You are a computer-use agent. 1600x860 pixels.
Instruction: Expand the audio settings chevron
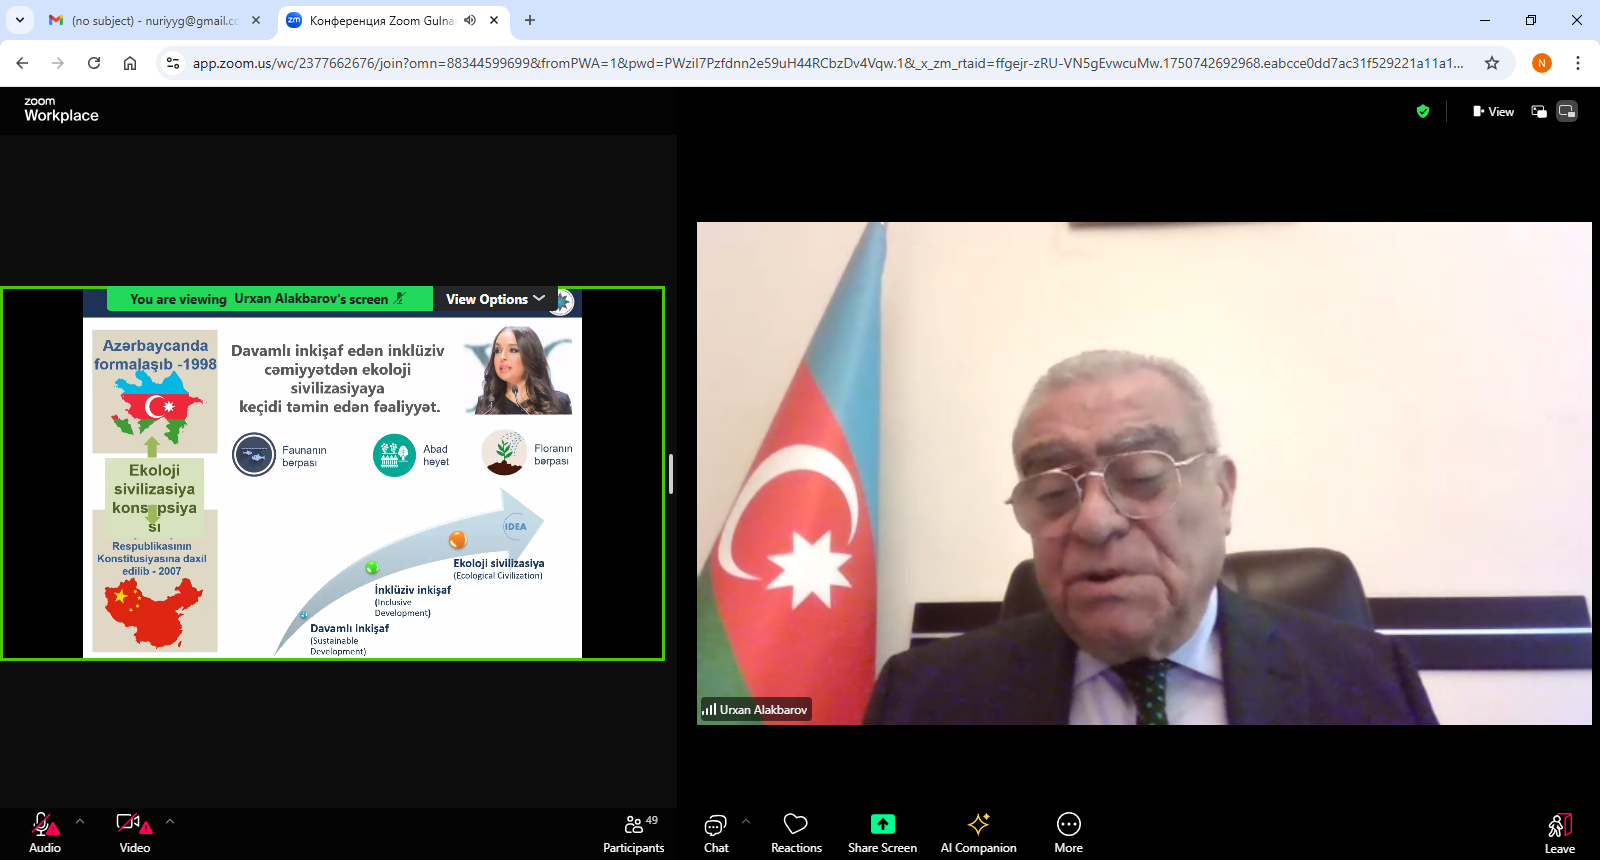tap(80, 822)
